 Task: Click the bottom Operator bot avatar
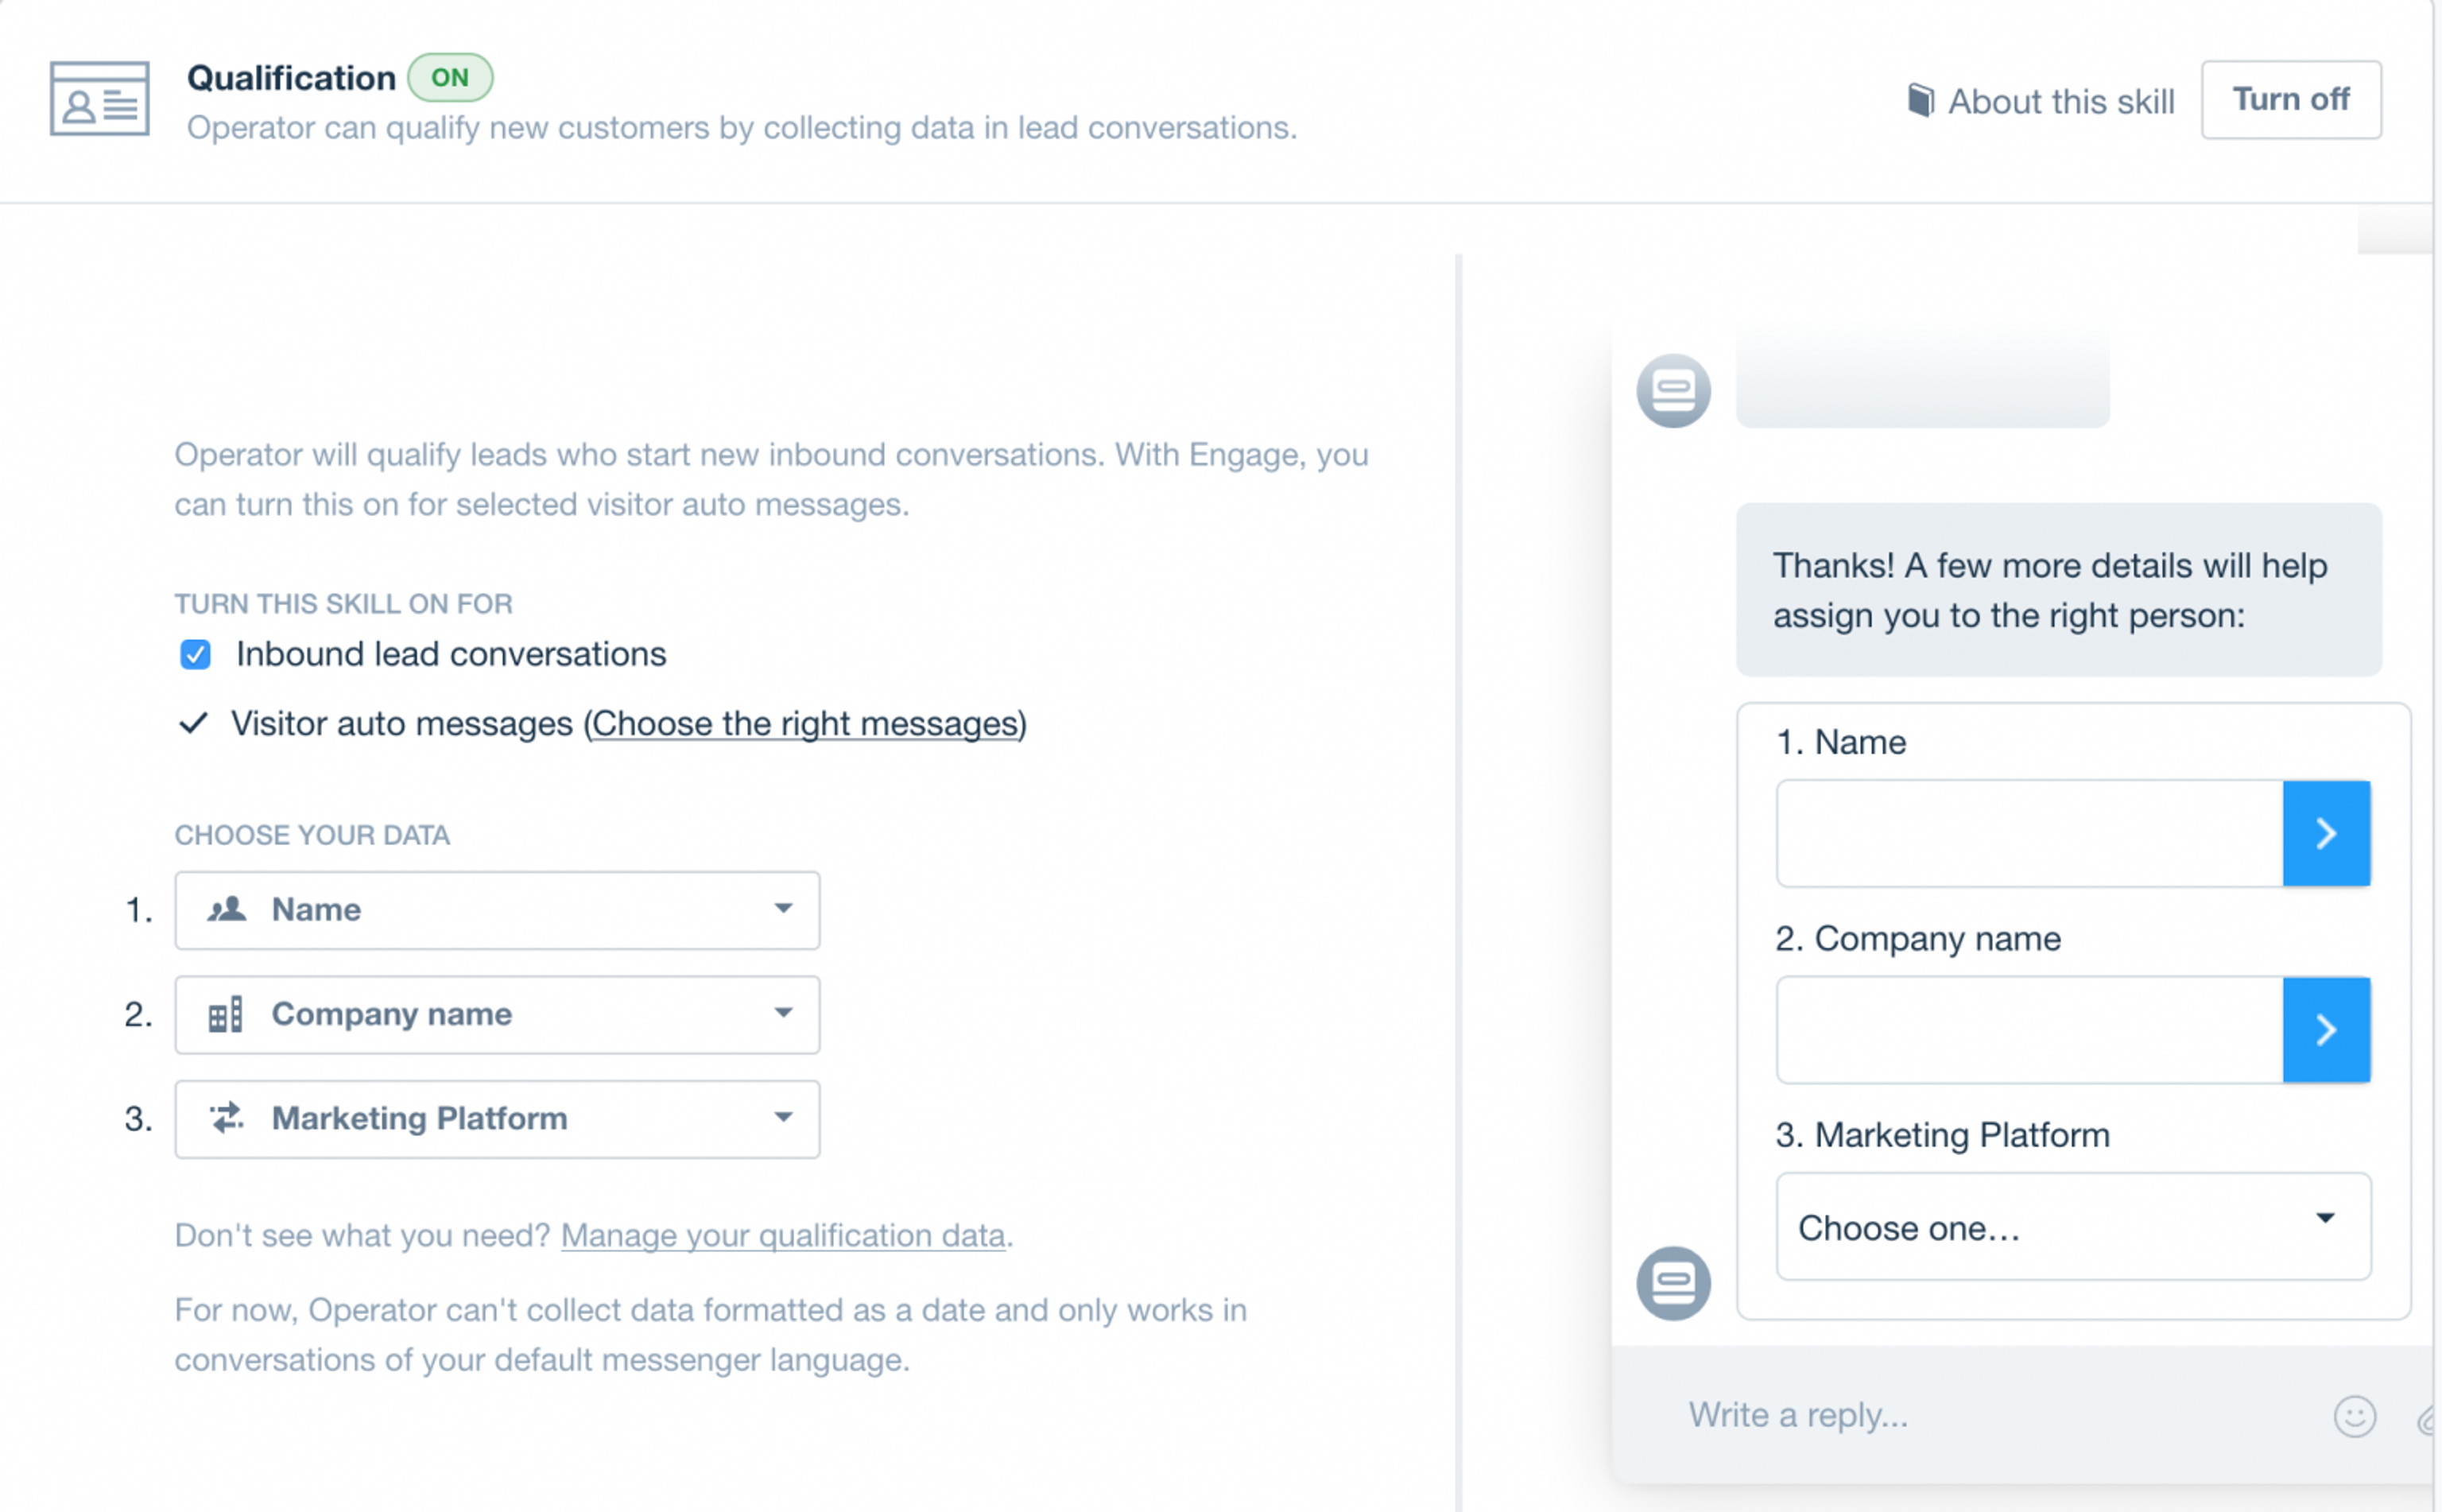click(x=1673, y=1282)
